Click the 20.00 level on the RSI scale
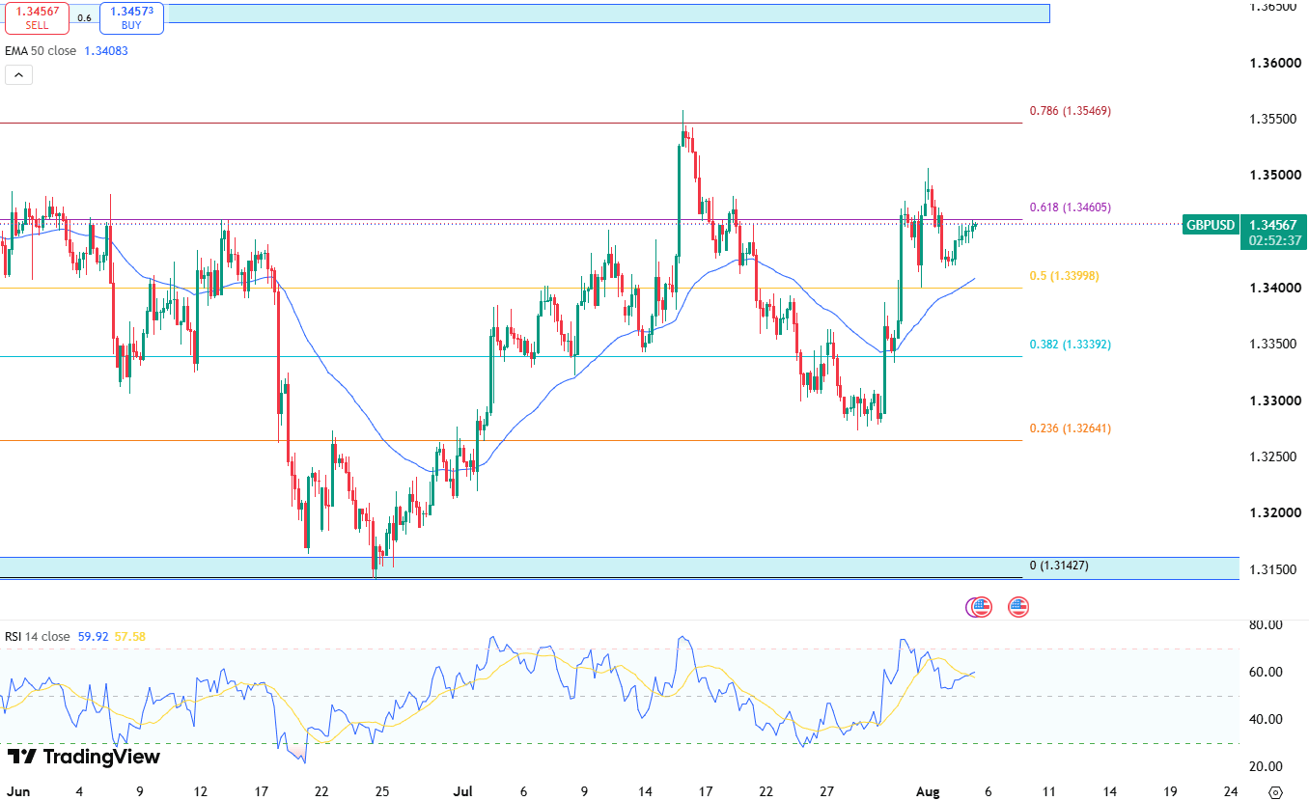Image resolution: width=1309 pixels, height=801 pixels. 1267,766
